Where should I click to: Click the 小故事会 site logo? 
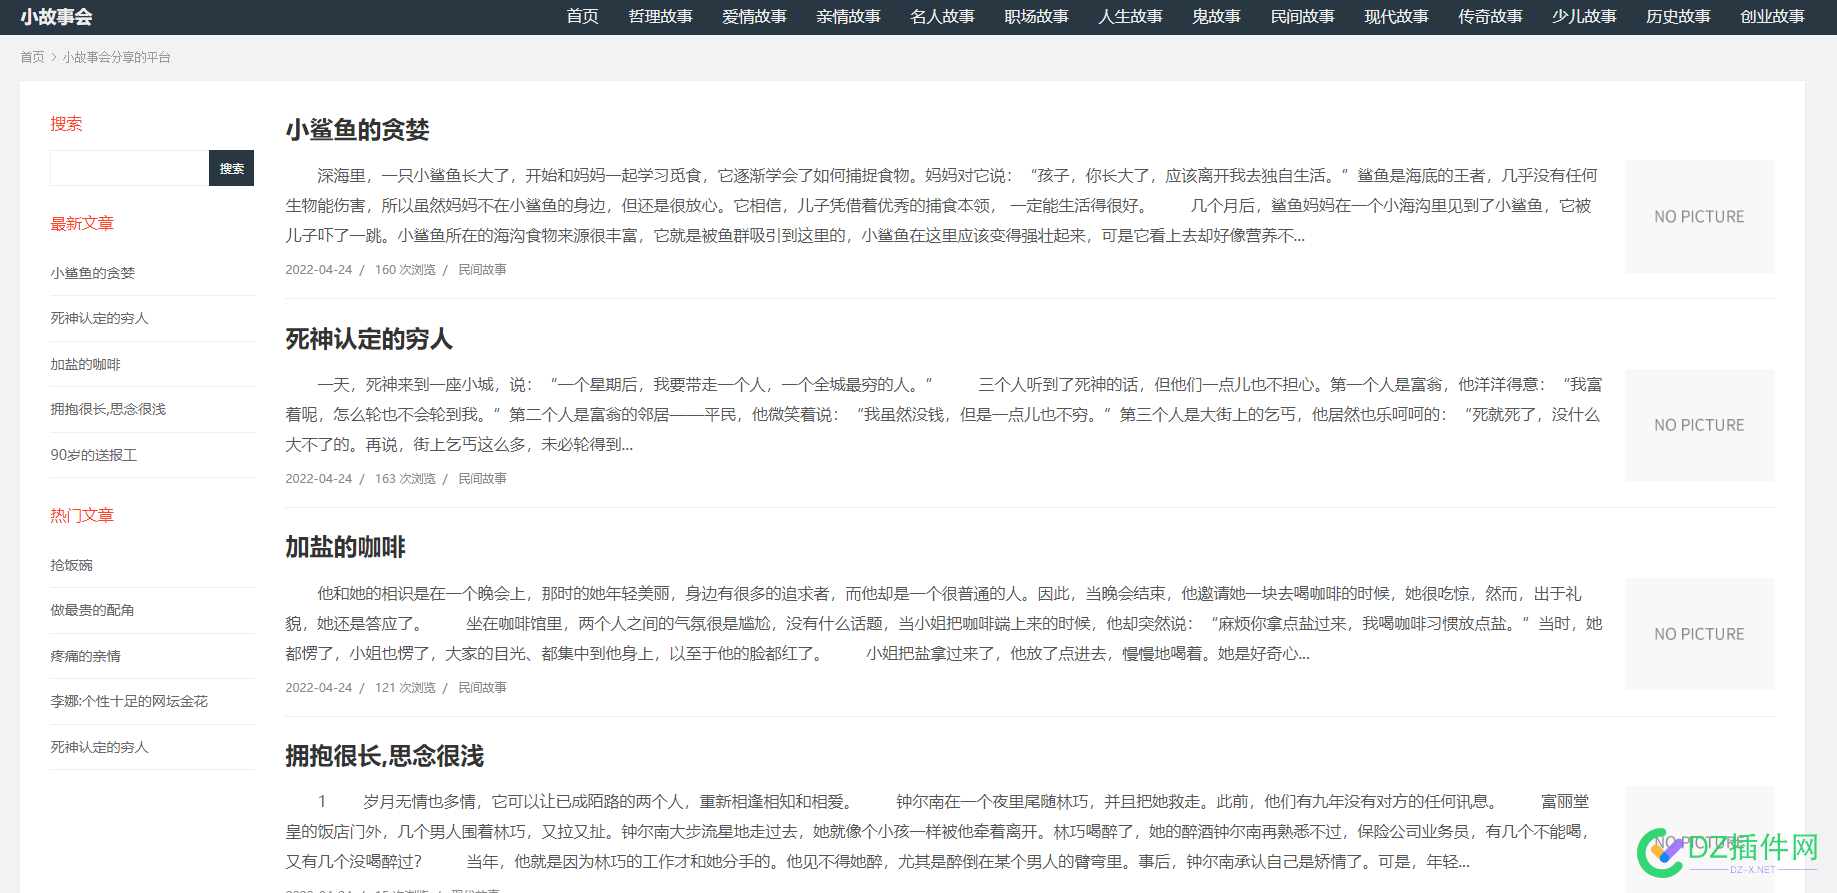click(56, 17)
